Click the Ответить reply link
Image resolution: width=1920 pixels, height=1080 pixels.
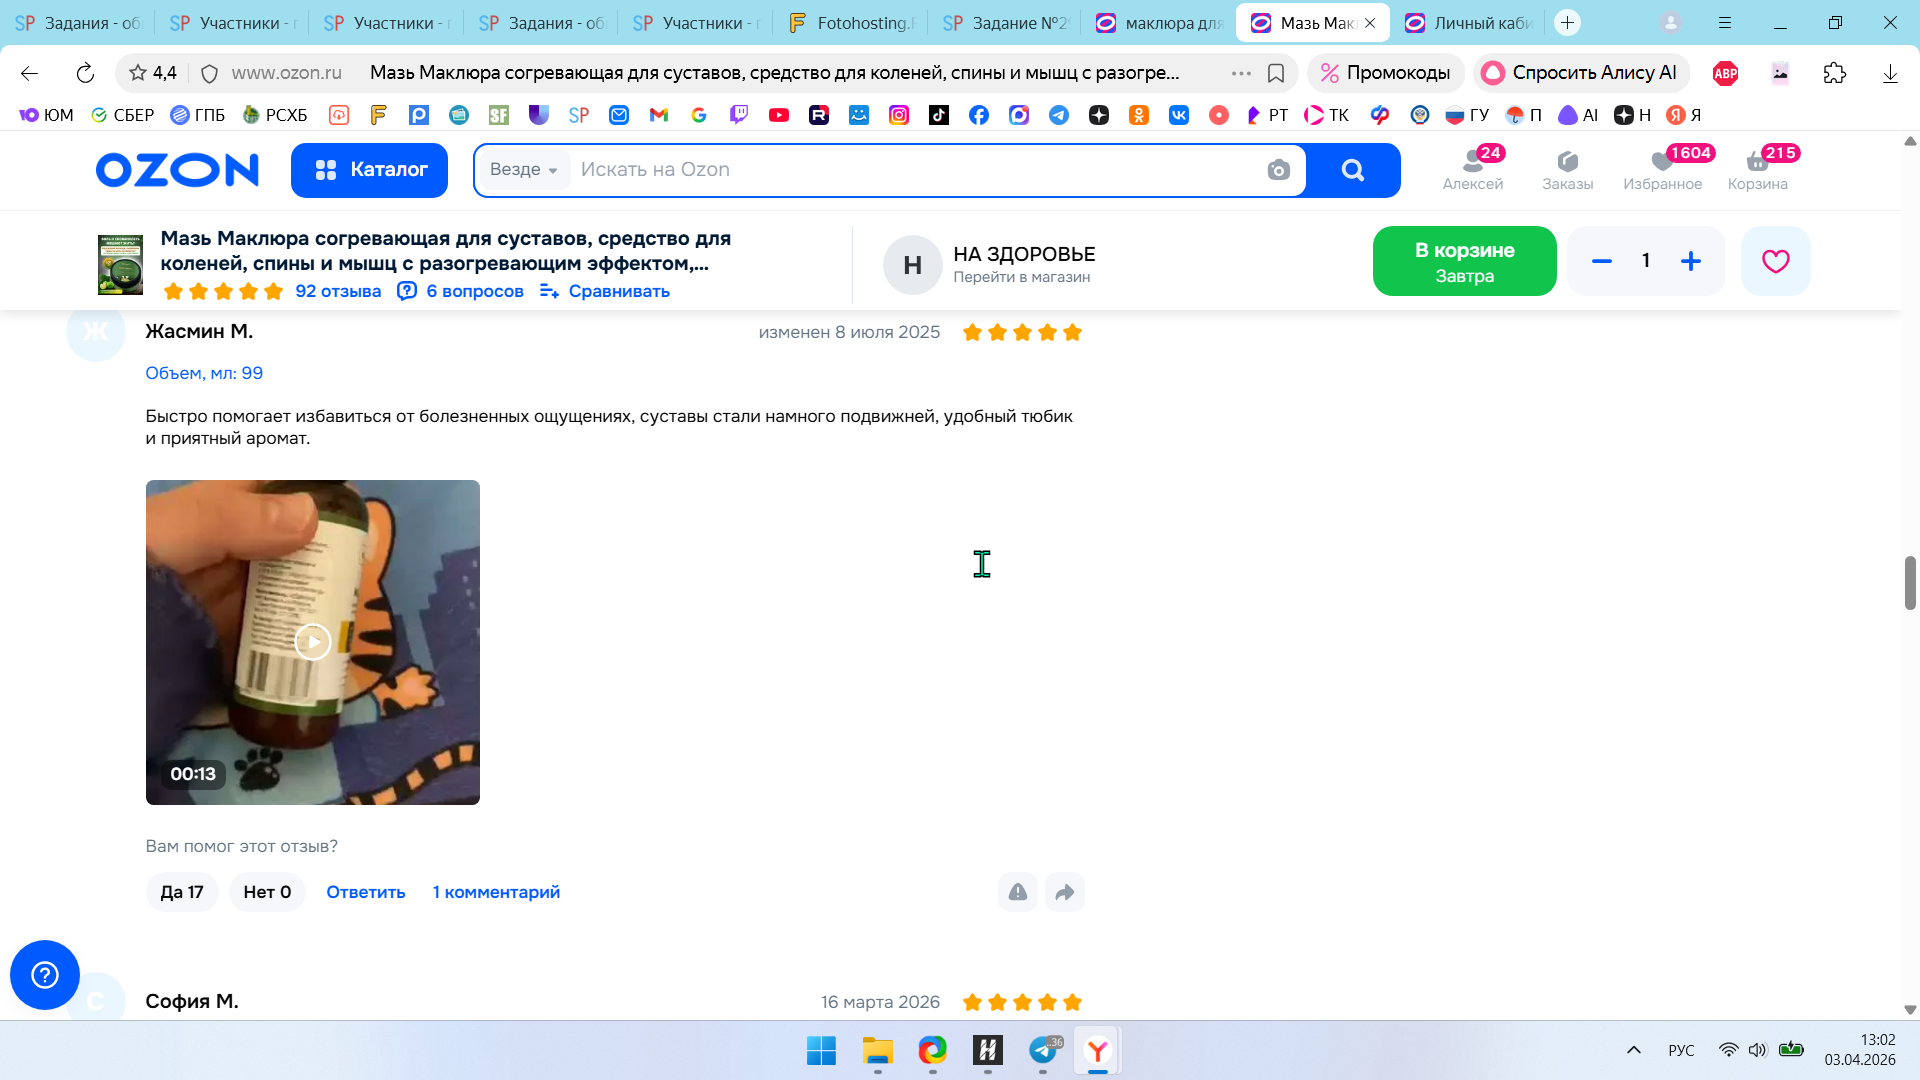(365, 892)
